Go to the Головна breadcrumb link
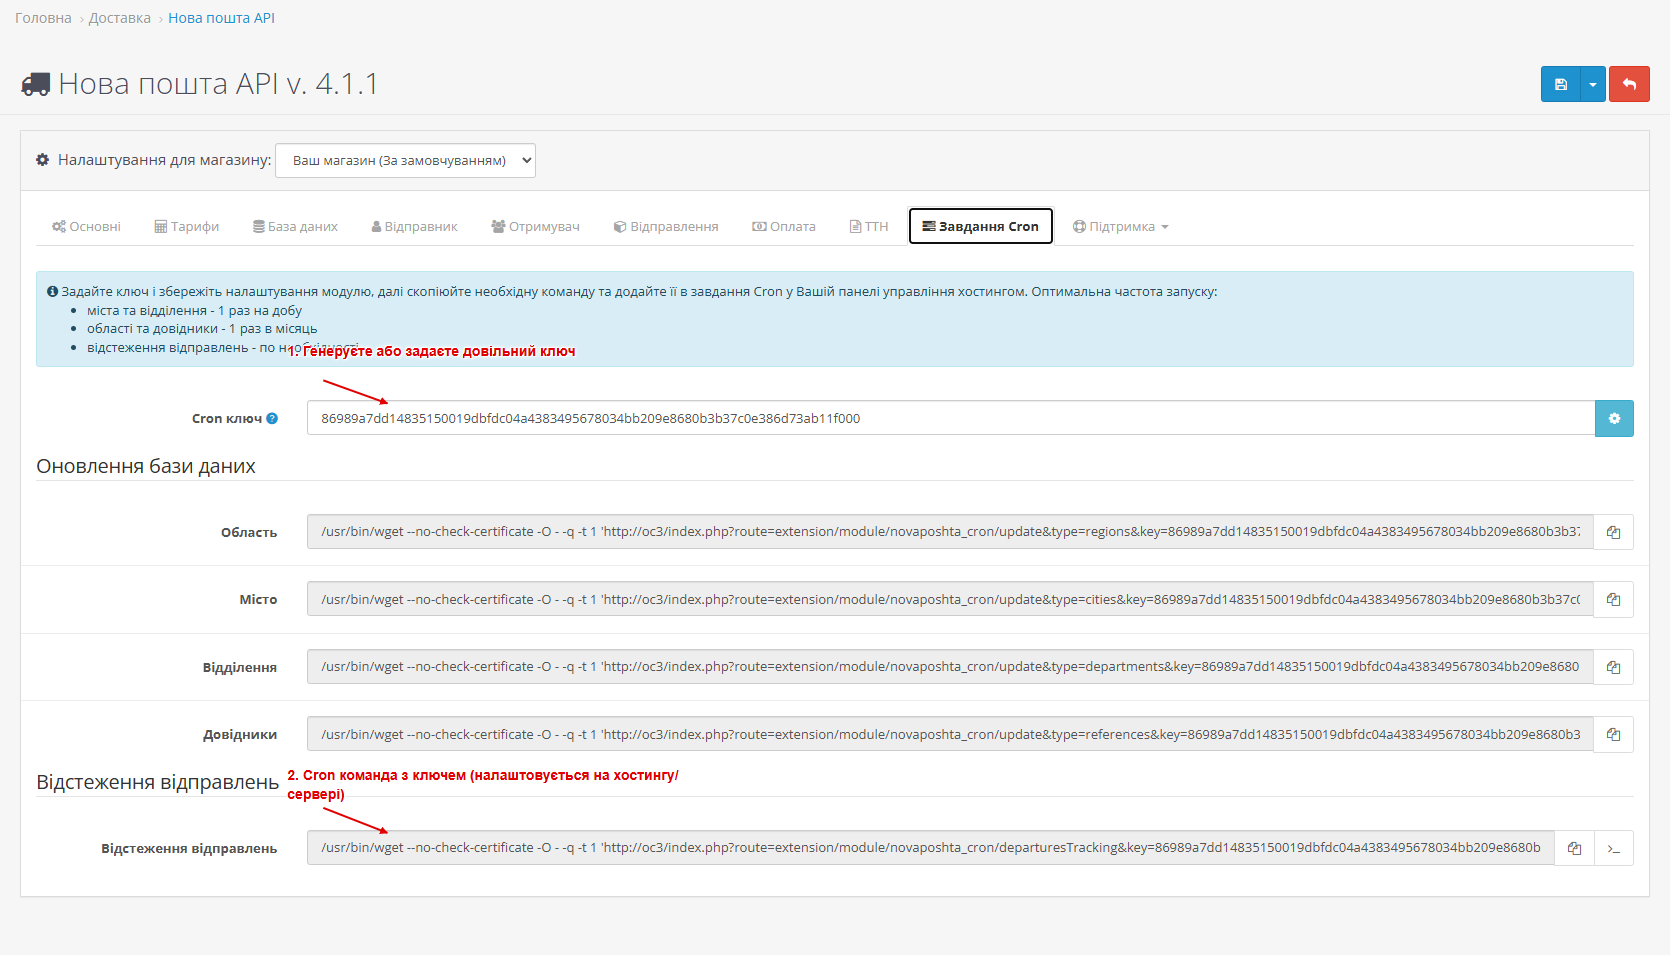This screenshot has width=1670, height=956. pyautogui.click(x=43, y=18)
